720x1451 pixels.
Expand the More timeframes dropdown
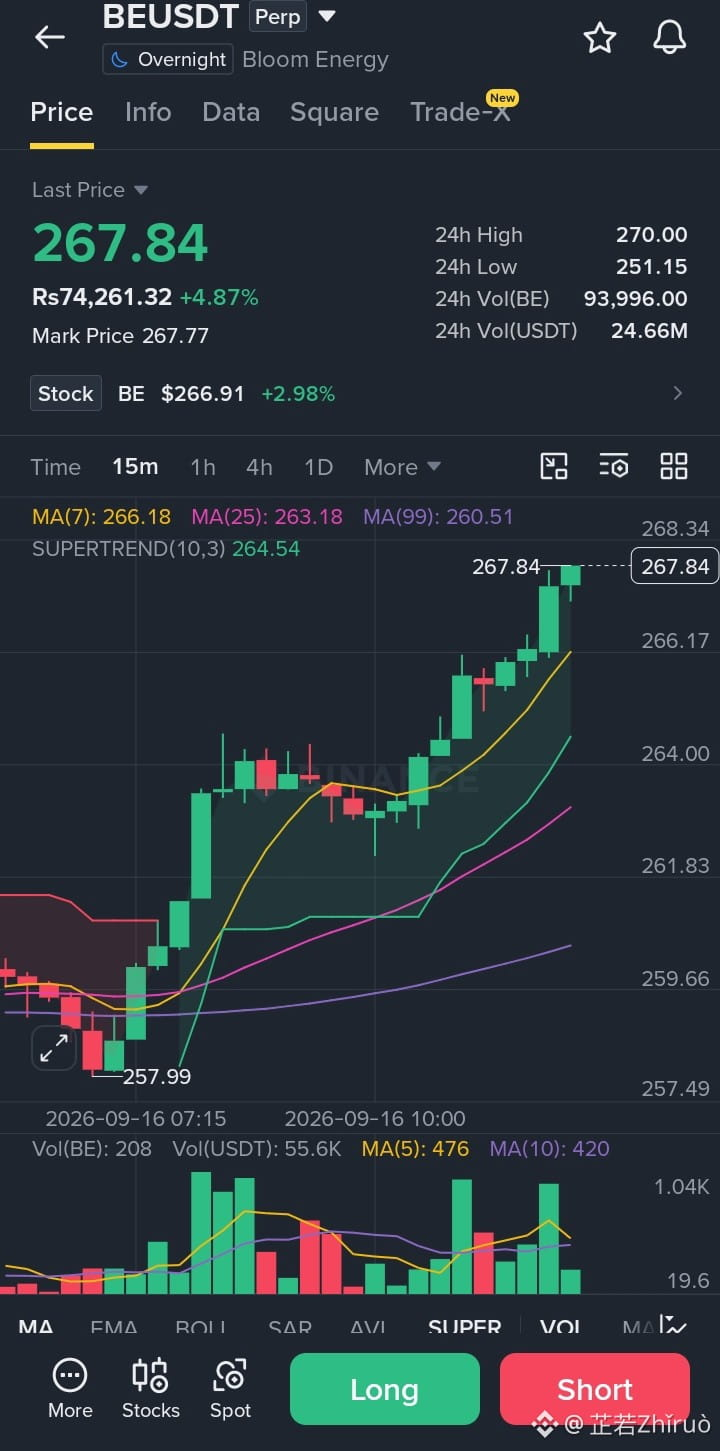[x=402, y=467]
